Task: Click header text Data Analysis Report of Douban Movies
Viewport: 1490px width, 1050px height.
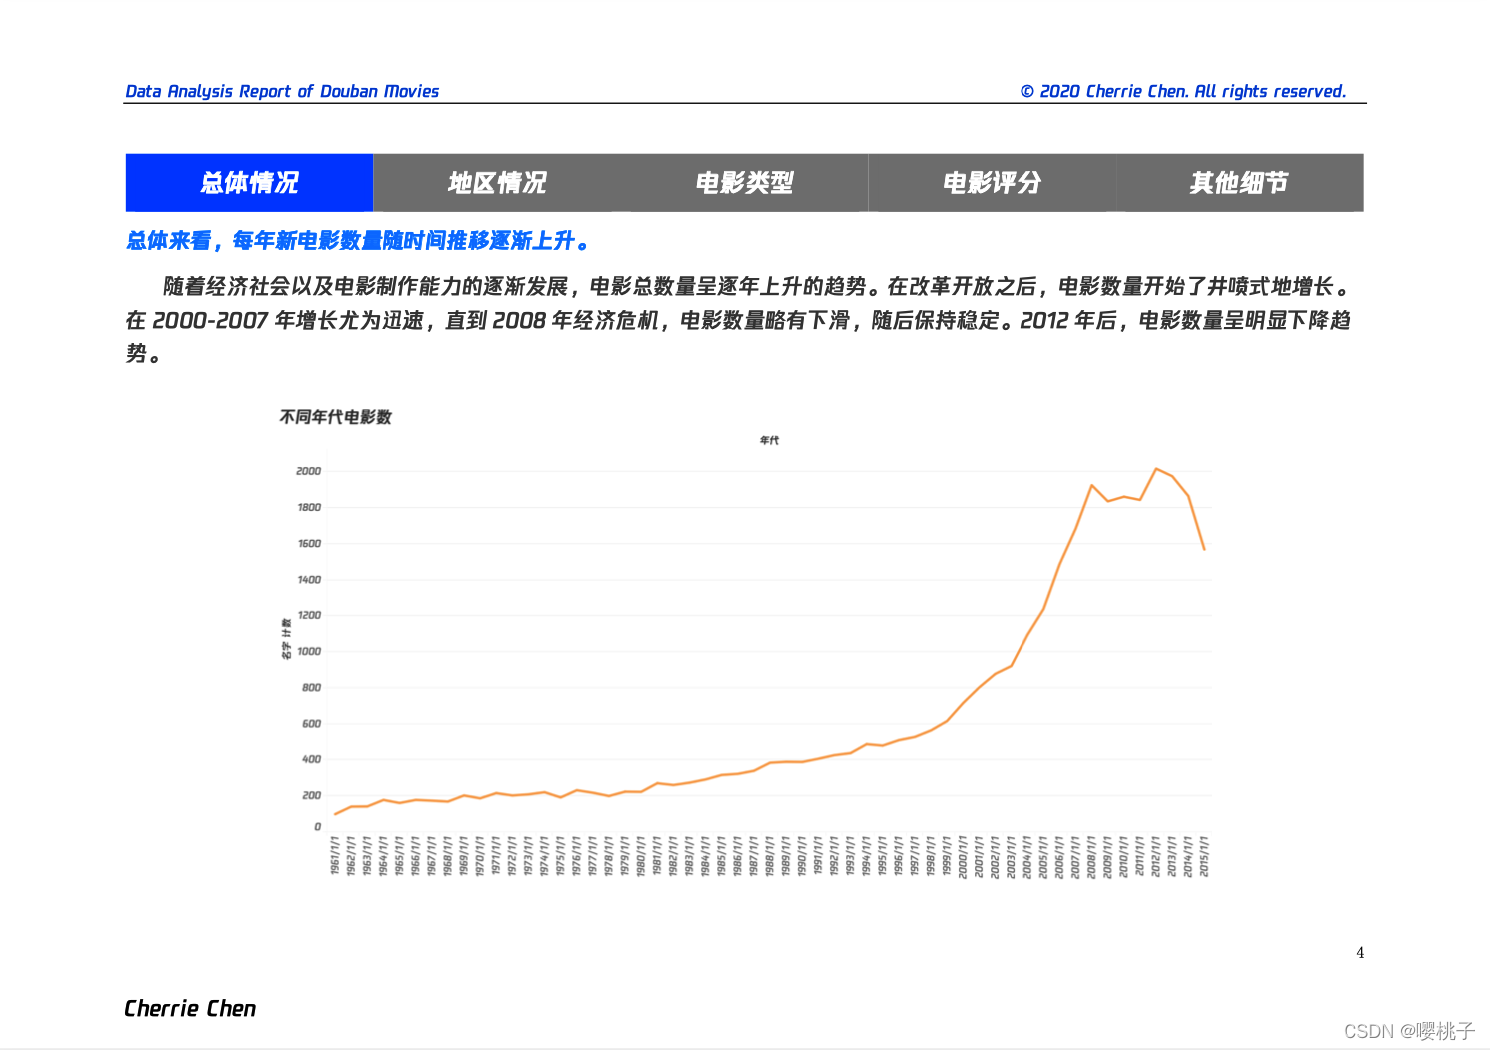Action: (282, 91)
